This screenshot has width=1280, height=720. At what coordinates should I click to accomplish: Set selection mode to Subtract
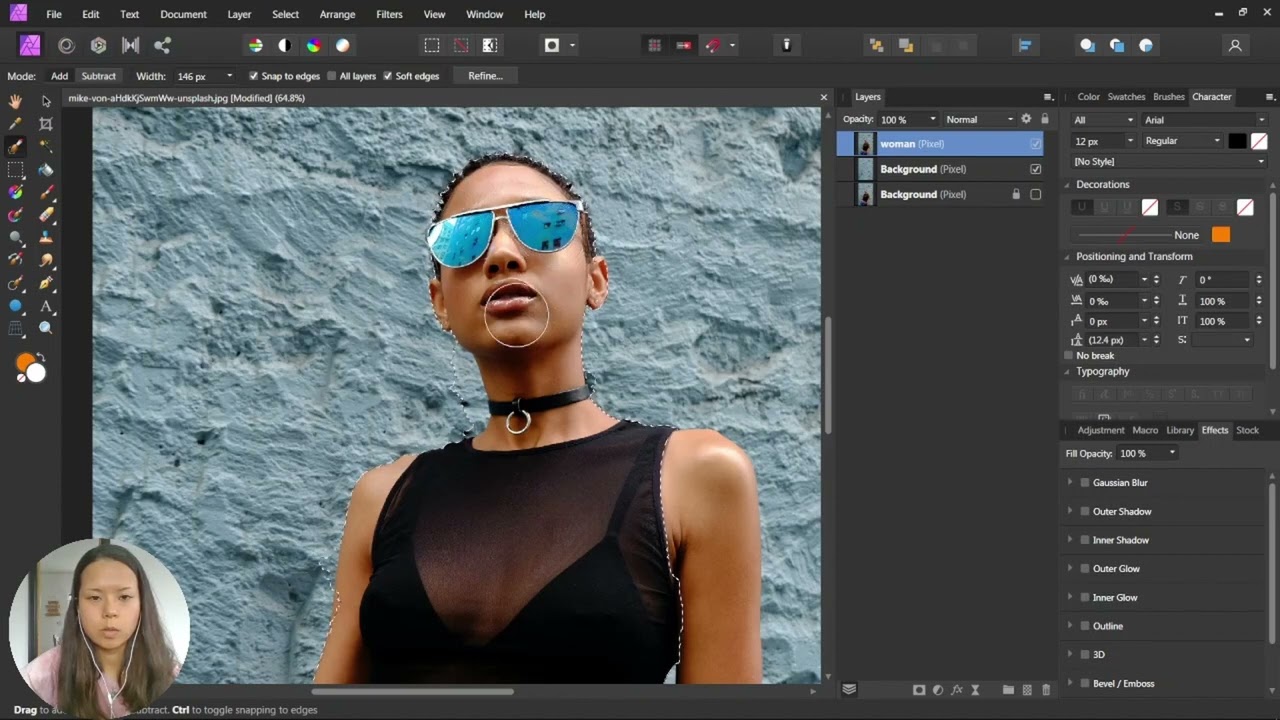(98, 76)
